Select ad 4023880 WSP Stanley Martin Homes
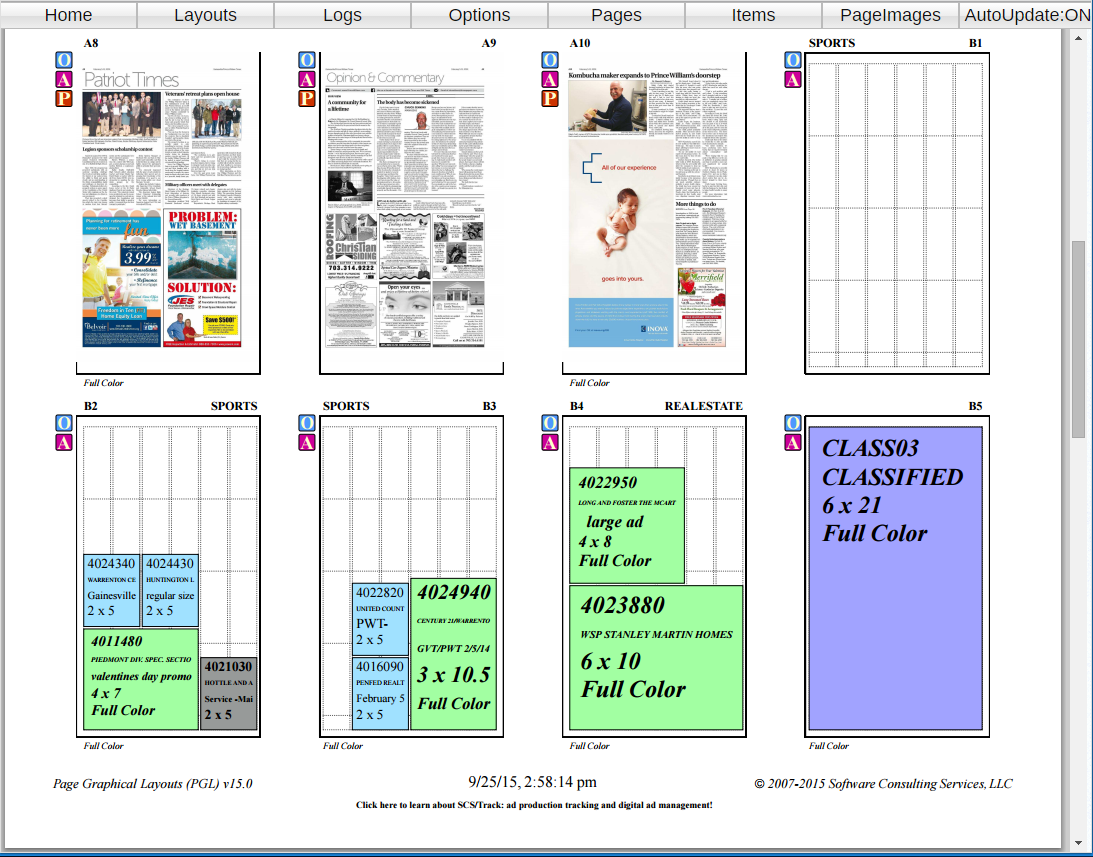 point(656,658)
